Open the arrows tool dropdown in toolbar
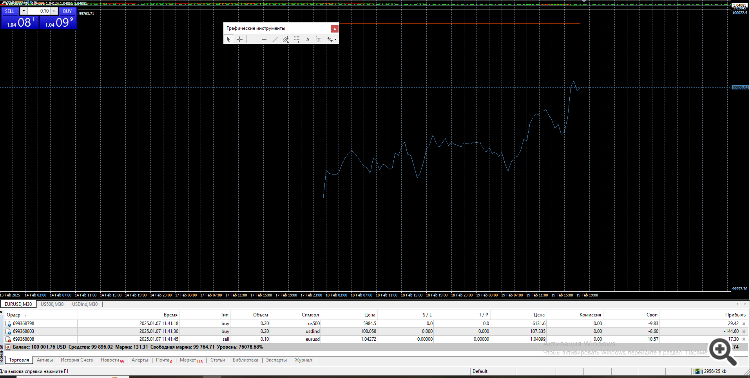Viewport: 750px width, 378px height. pyautogui.click(x=331, y=39)
